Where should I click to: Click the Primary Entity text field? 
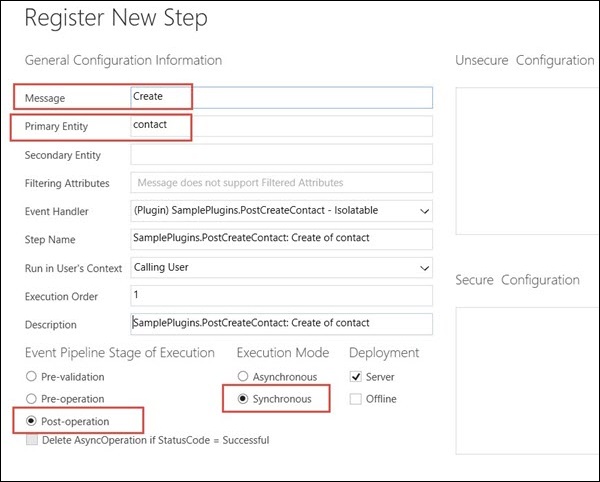(x=281, y=126)
